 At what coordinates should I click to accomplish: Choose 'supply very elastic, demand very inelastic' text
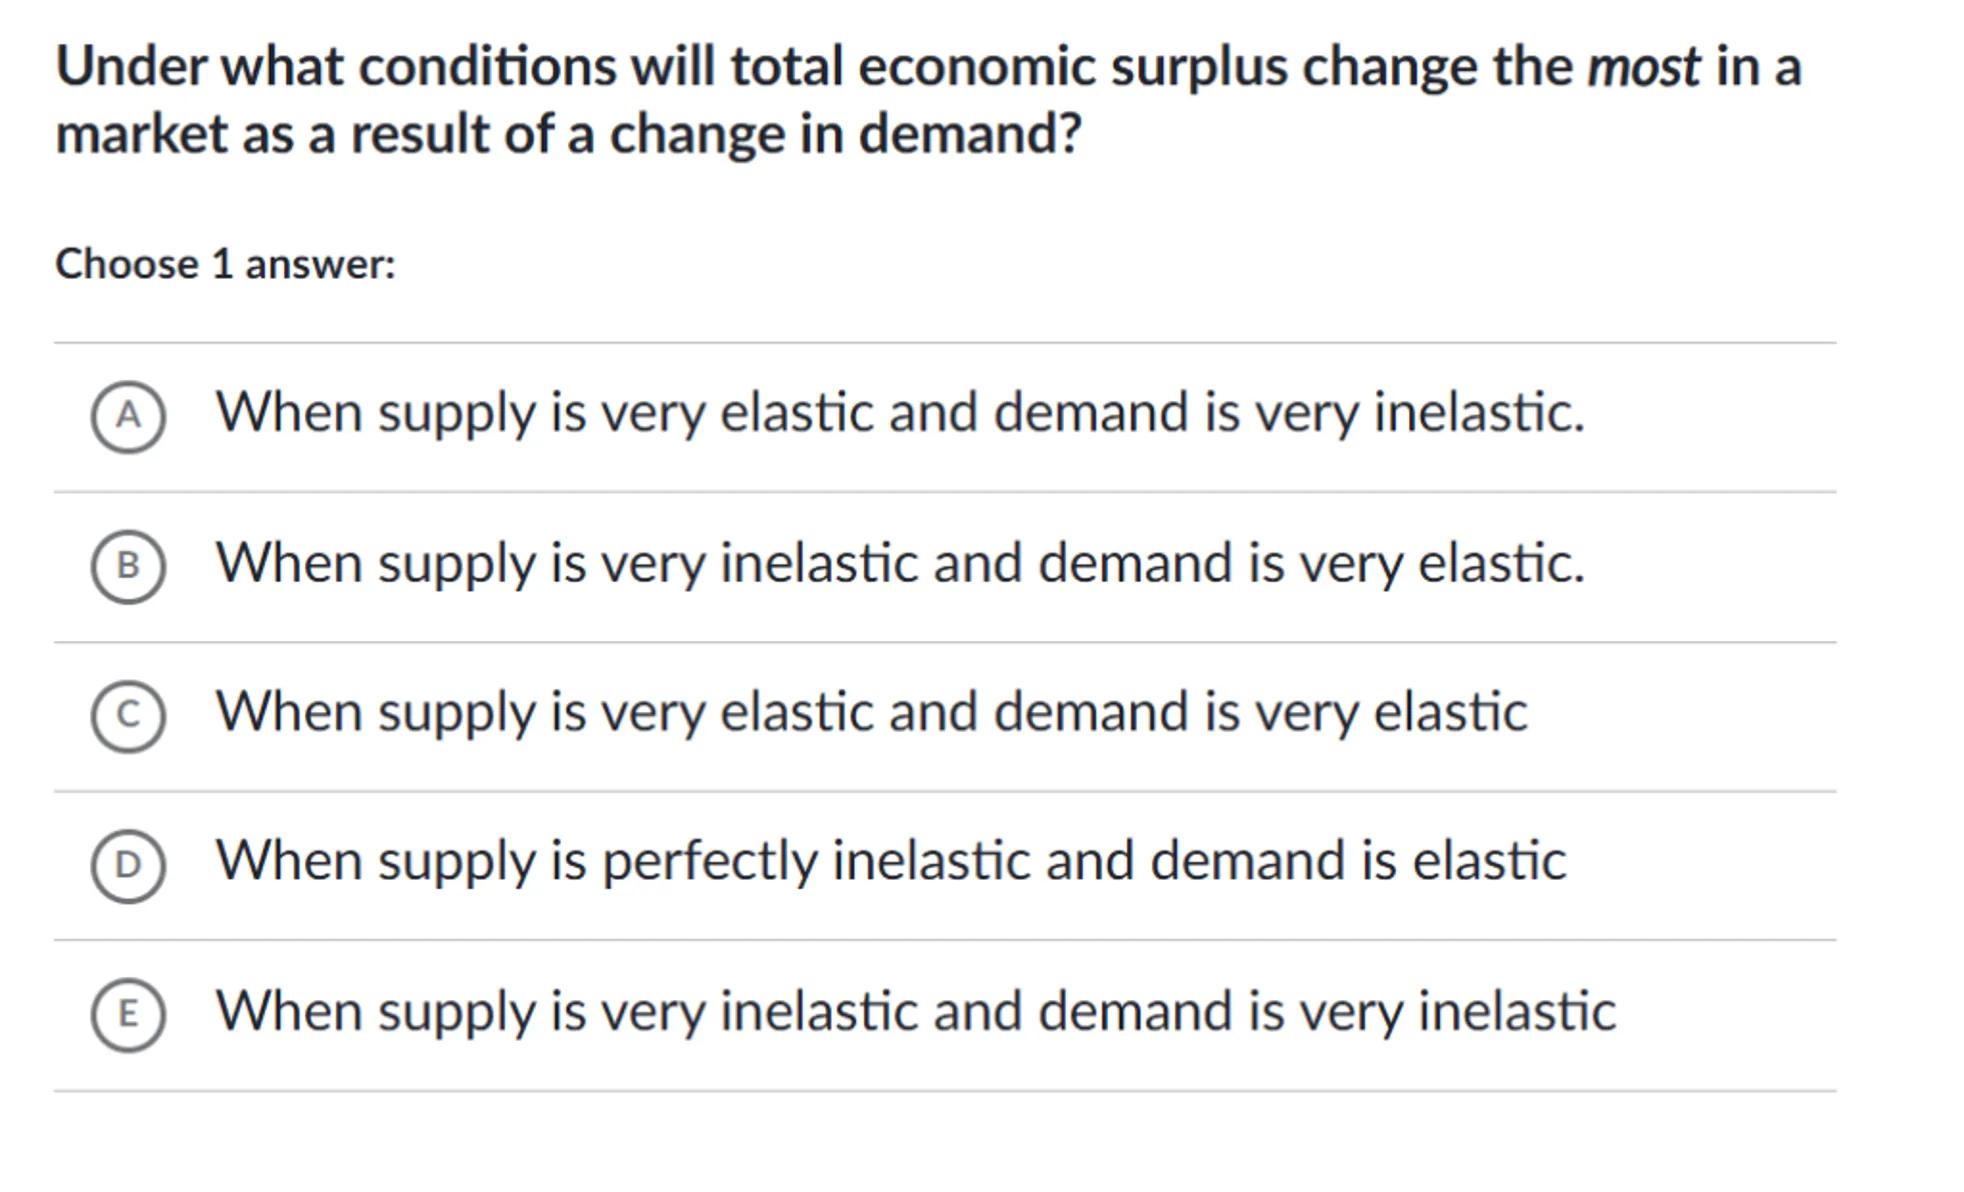pyautogui.click(x=899, y=412)
